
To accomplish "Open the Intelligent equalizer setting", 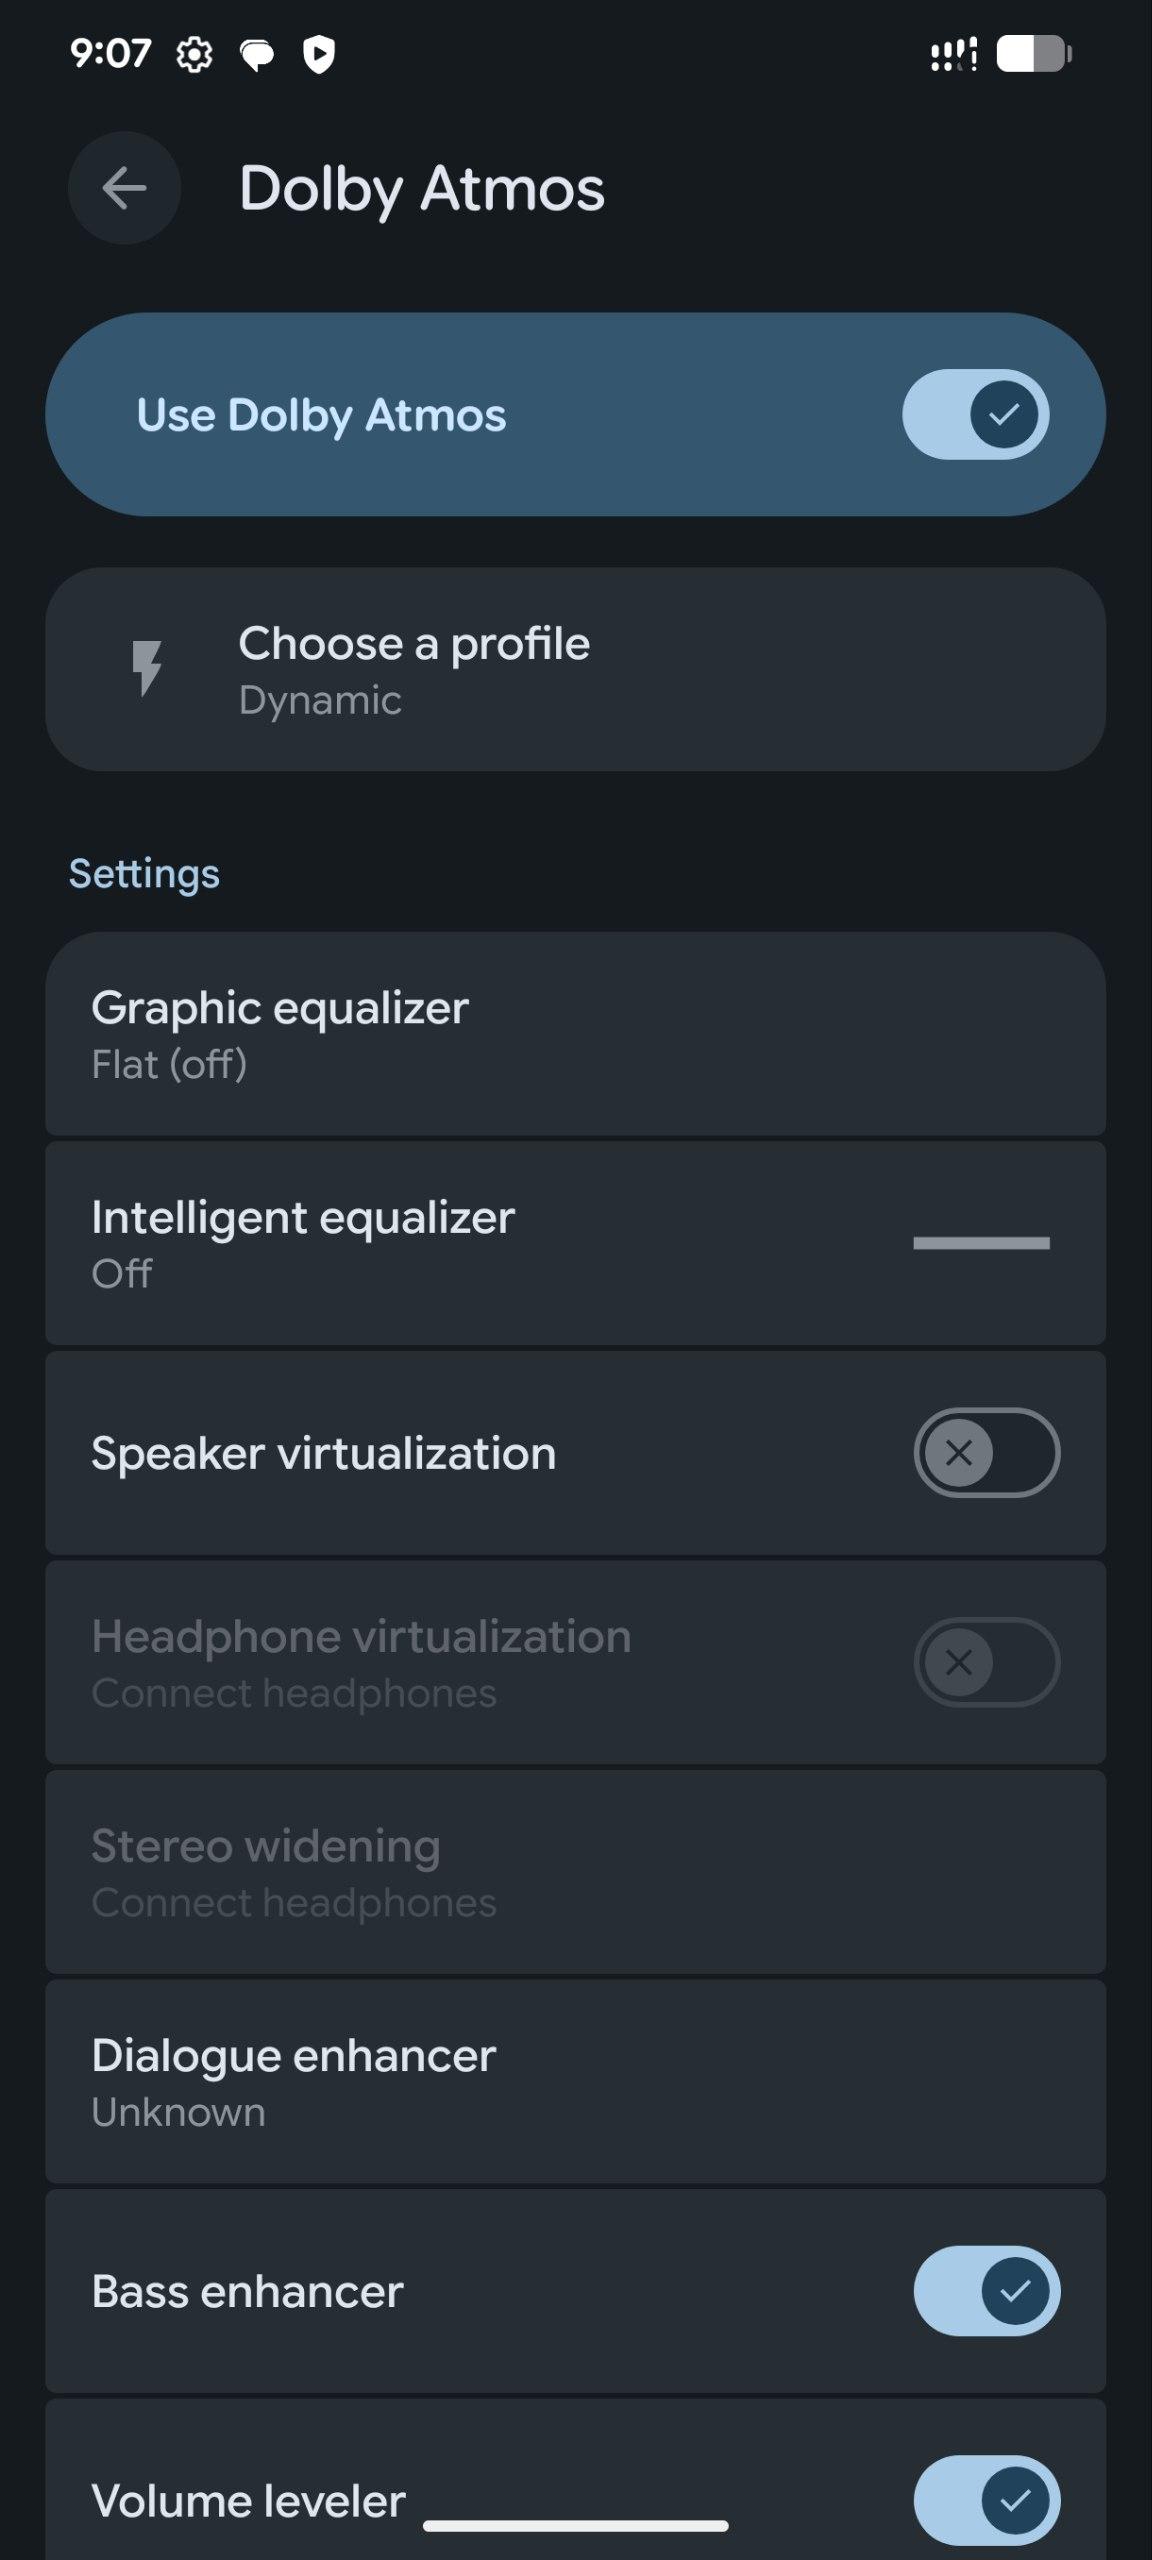I will (400, 1243).
